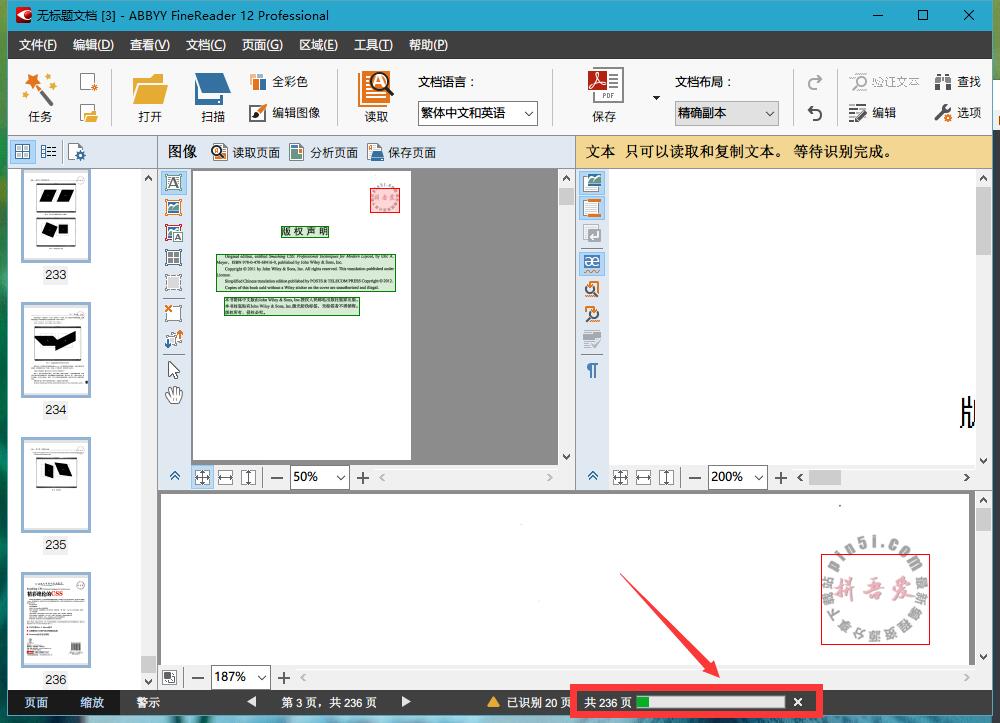Viewport: 1000px width, 723px height.
Task: Select the reorder areas tool
Action: pyautogui.click(x=173, y=339)
